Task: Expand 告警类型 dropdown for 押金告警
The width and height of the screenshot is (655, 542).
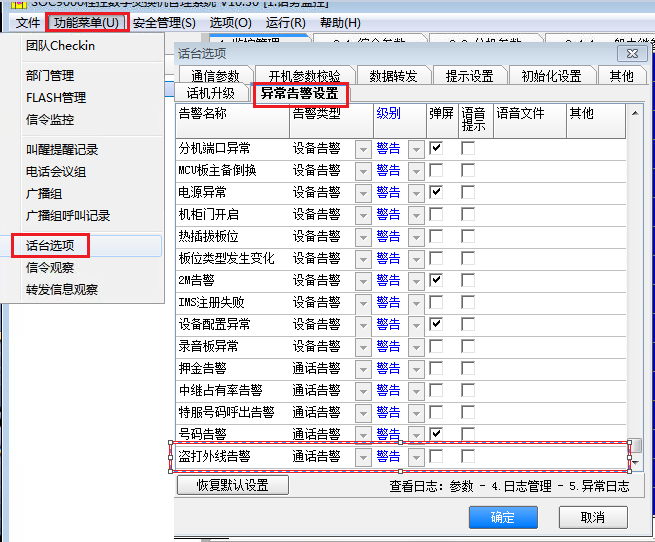Action: tap(363, 368)
